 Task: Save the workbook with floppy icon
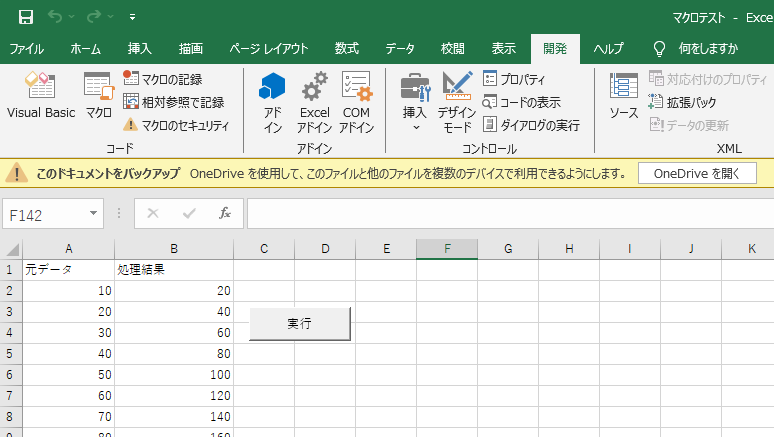(25, 17)
